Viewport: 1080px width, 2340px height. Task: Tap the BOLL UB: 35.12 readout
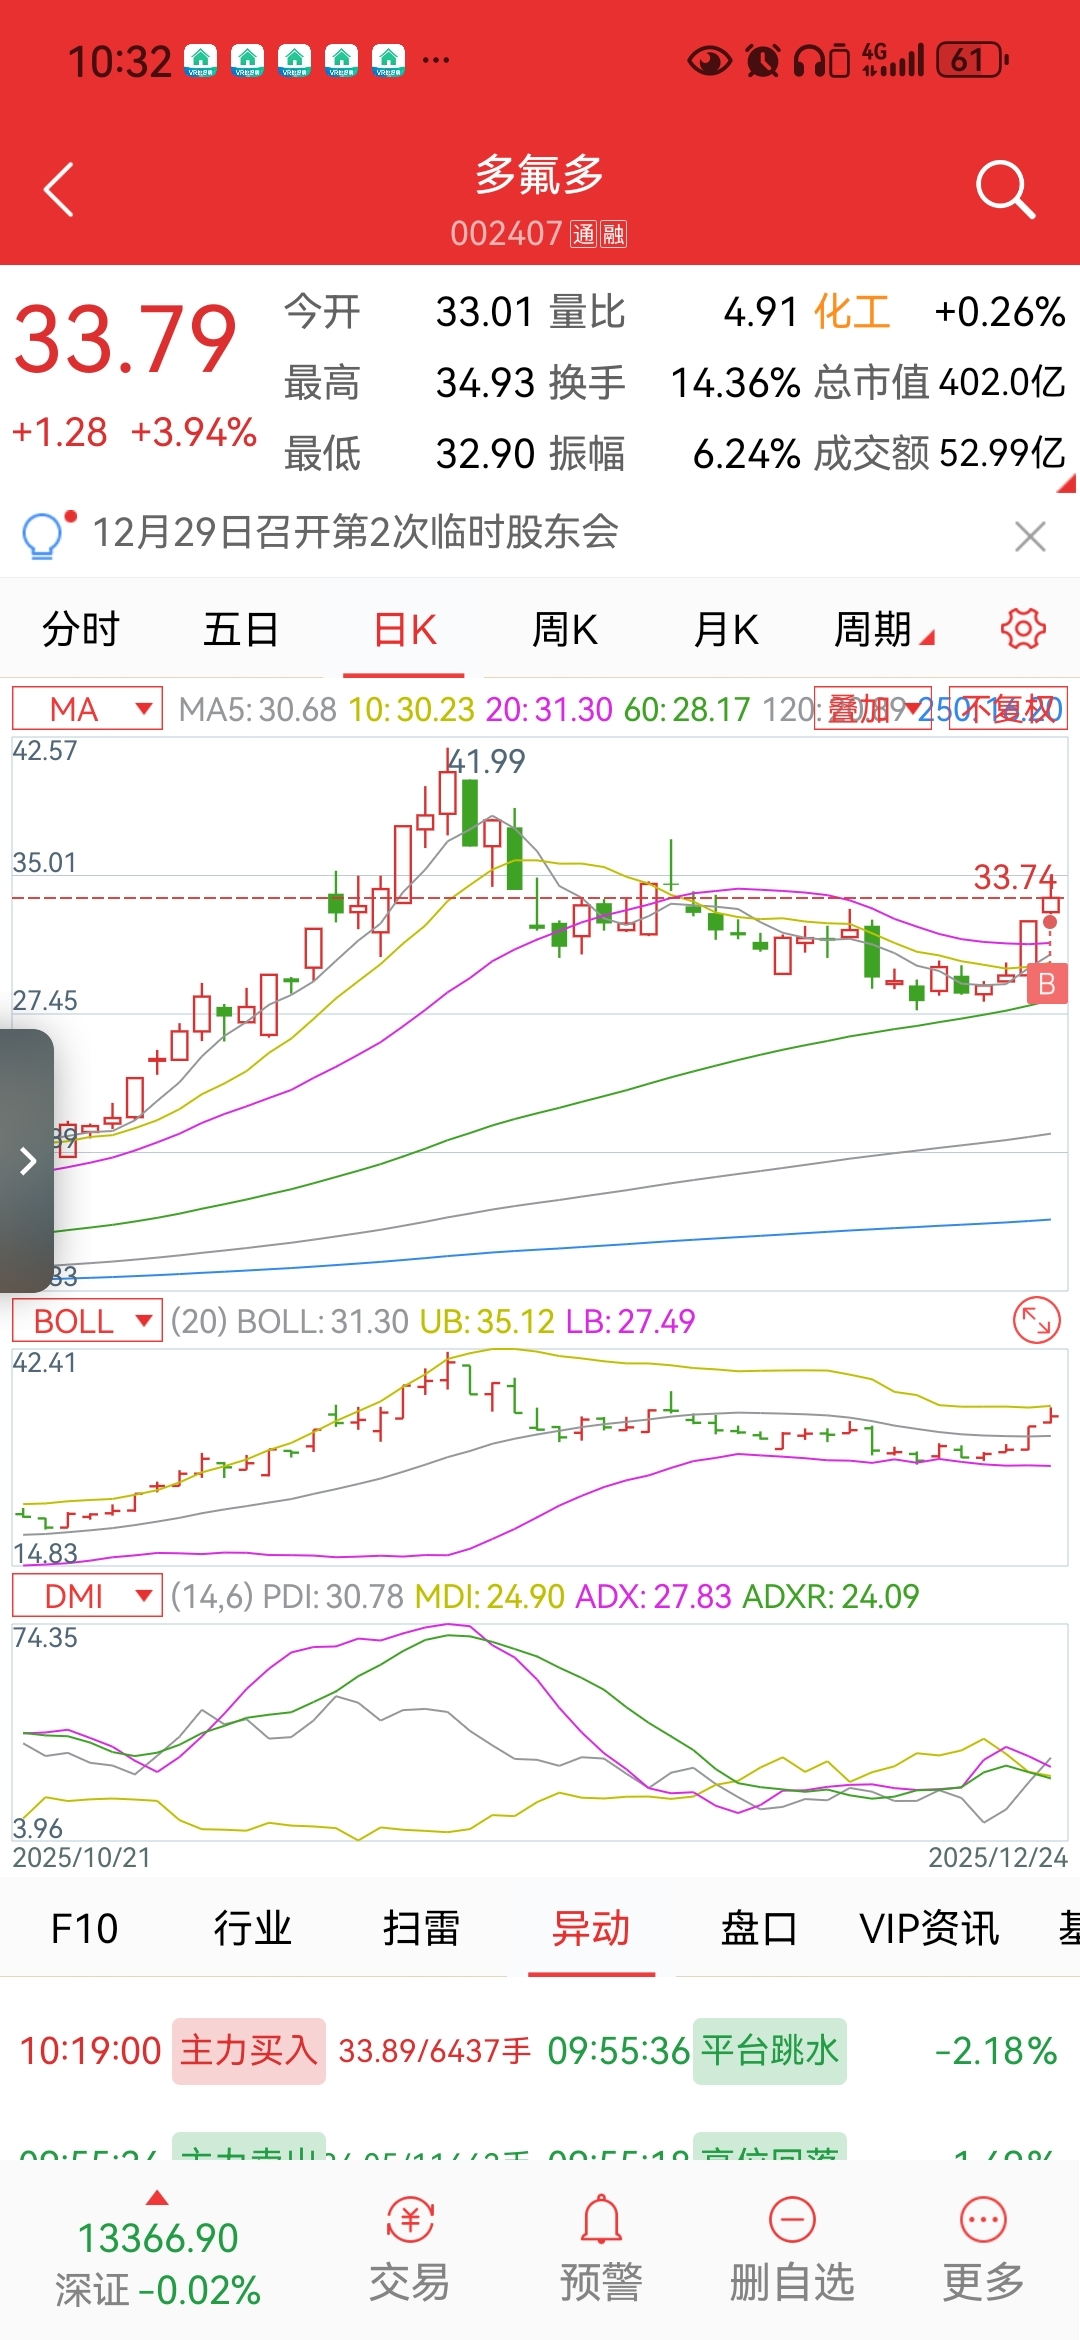pos(487,1321)
